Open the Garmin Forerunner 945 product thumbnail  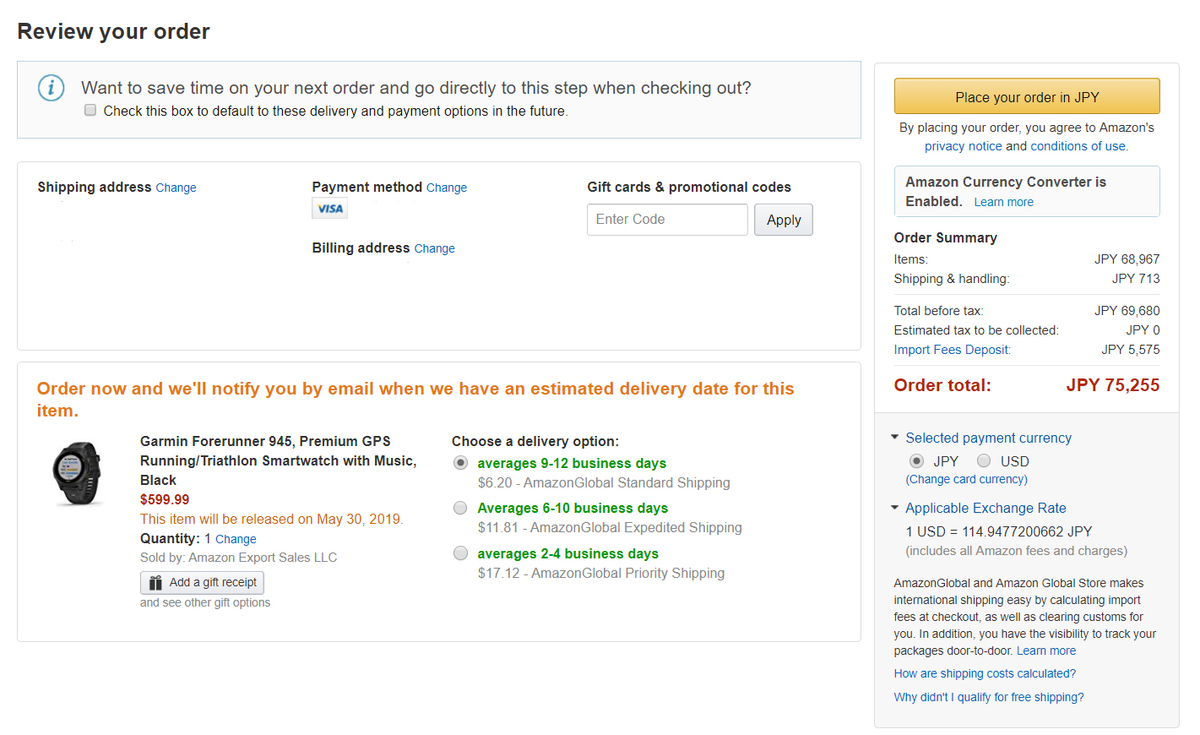(76, 473)
